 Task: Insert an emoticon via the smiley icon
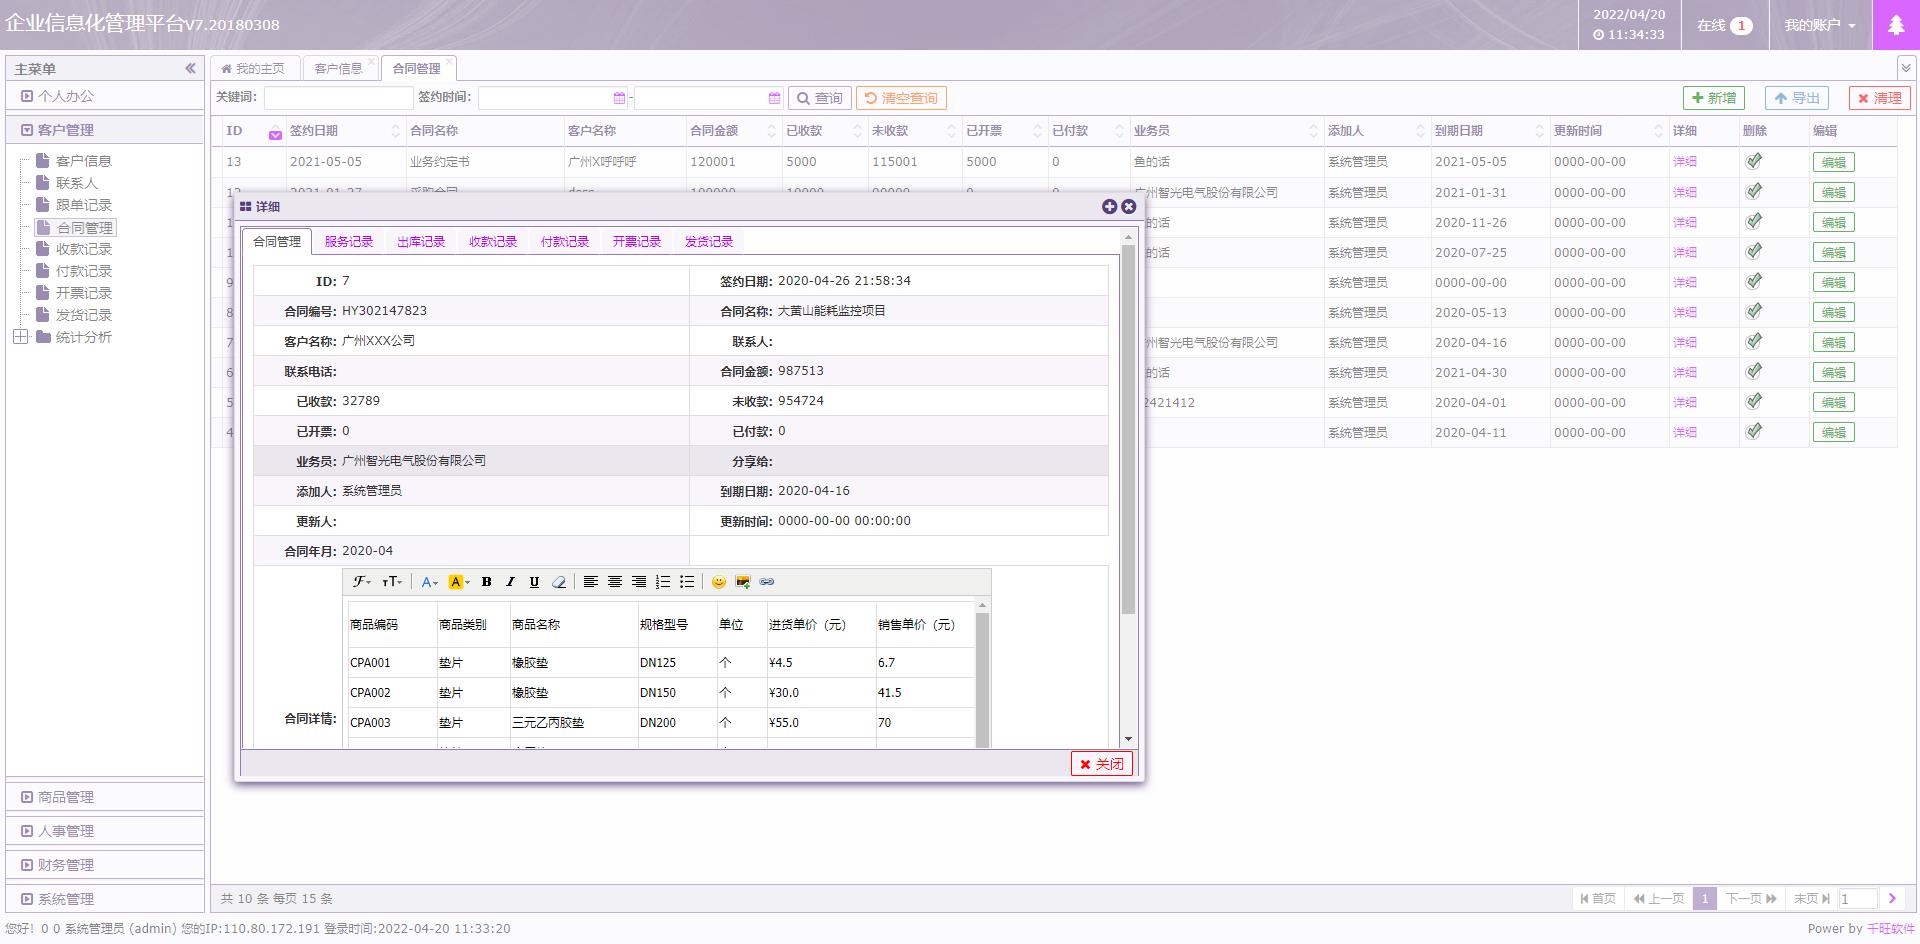pyautogui.click(x=718, y=582)
